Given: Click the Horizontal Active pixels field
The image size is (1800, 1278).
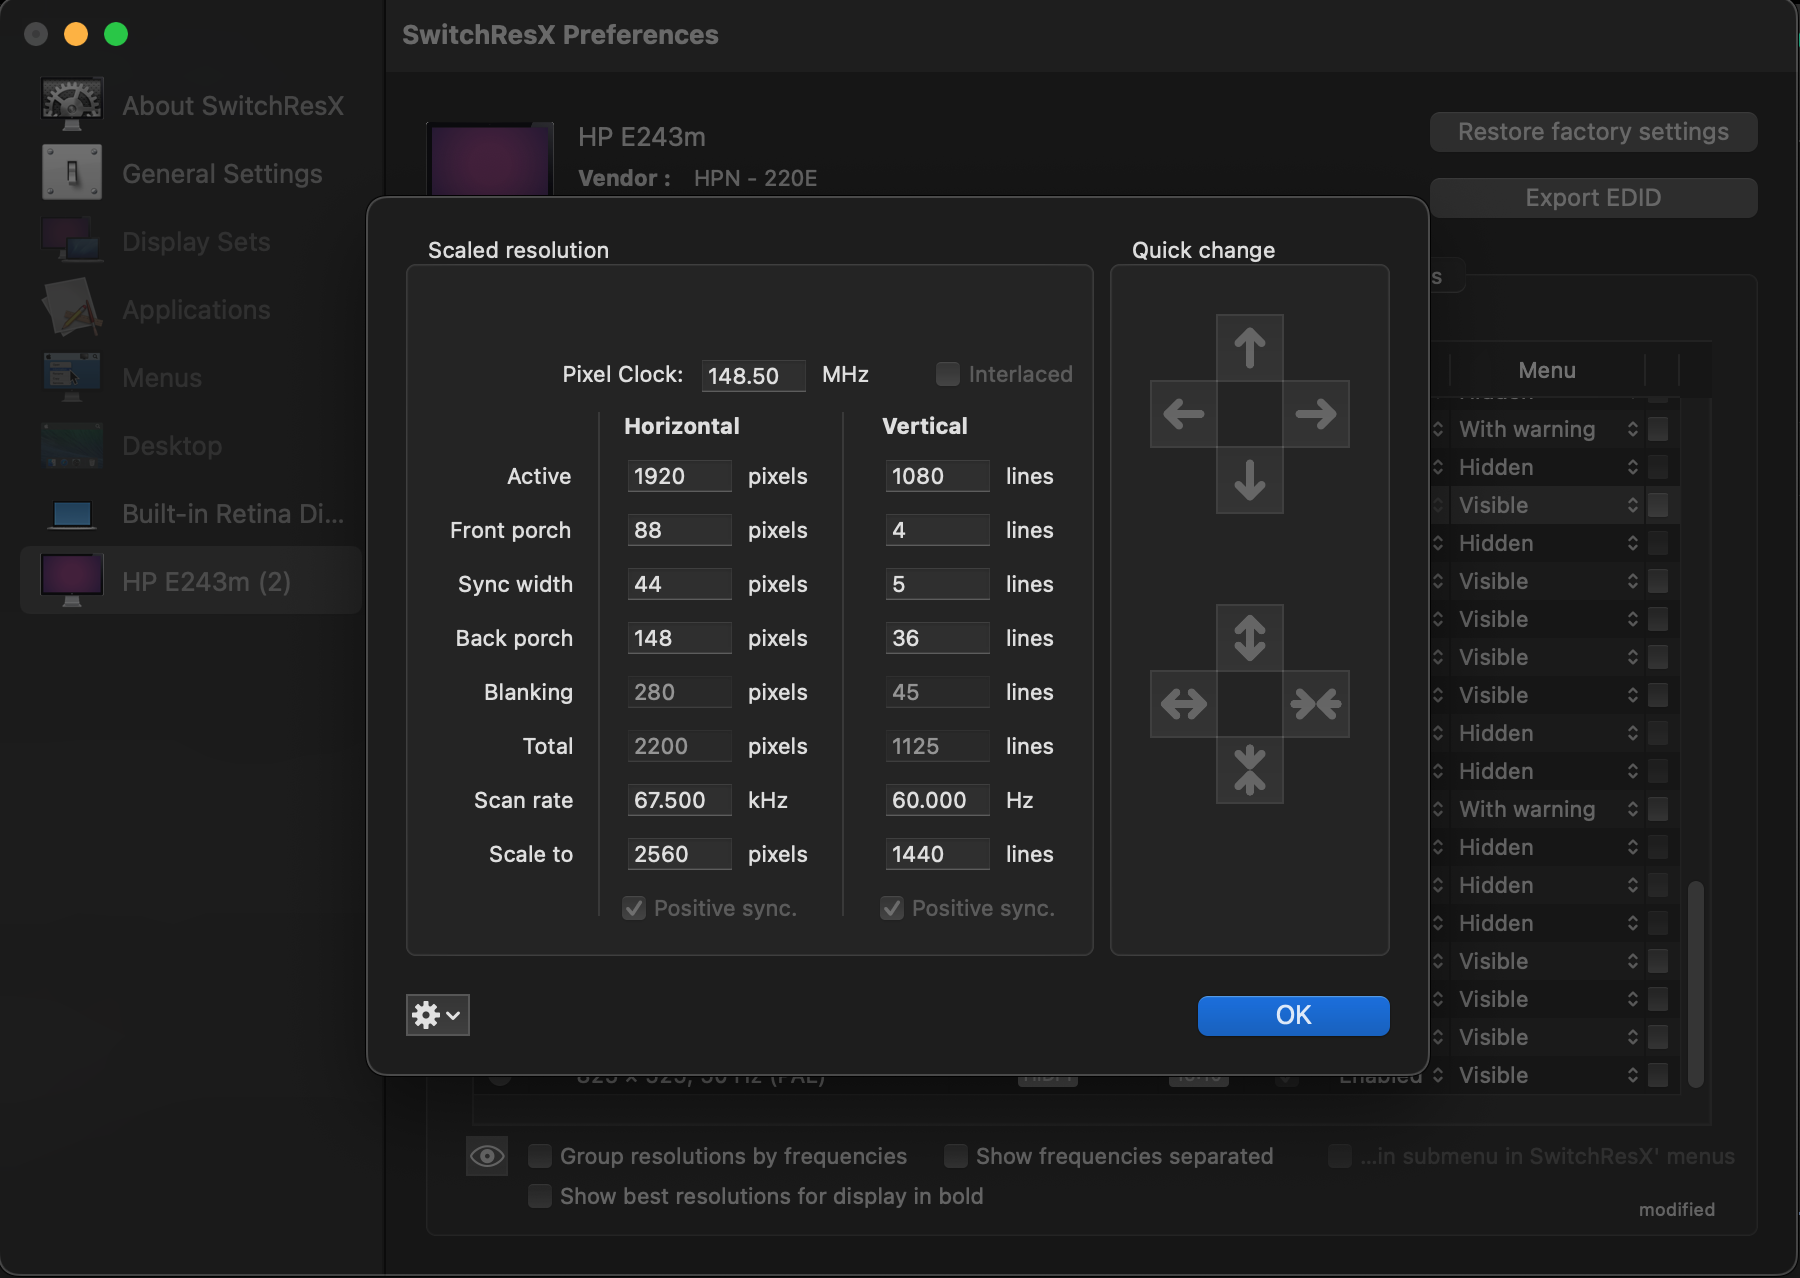Looking at the screenshot, I should tap(679, 476).
